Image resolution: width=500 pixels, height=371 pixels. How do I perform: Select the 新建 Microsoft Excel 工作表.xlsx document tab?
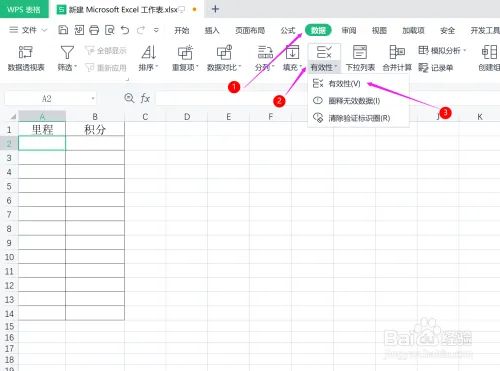[x=127, y=9]
